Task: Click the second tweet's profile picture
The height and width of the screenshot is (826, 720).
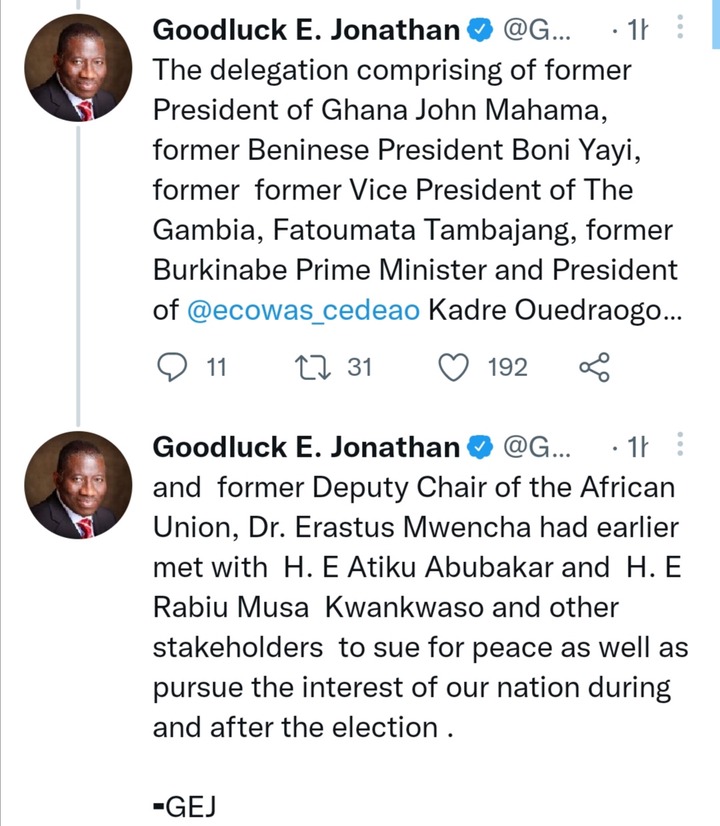Action: tap(78, 485)
